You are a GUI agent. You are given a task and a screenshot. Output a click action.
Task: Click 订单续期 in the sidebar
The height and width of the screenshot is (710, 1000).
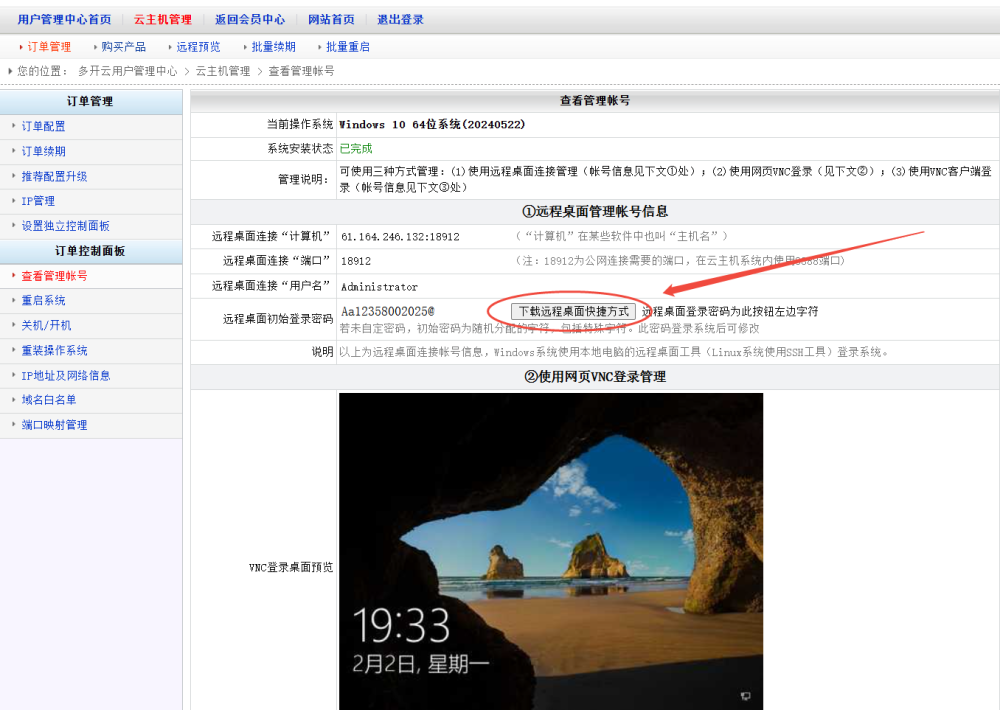pos(44,151)
